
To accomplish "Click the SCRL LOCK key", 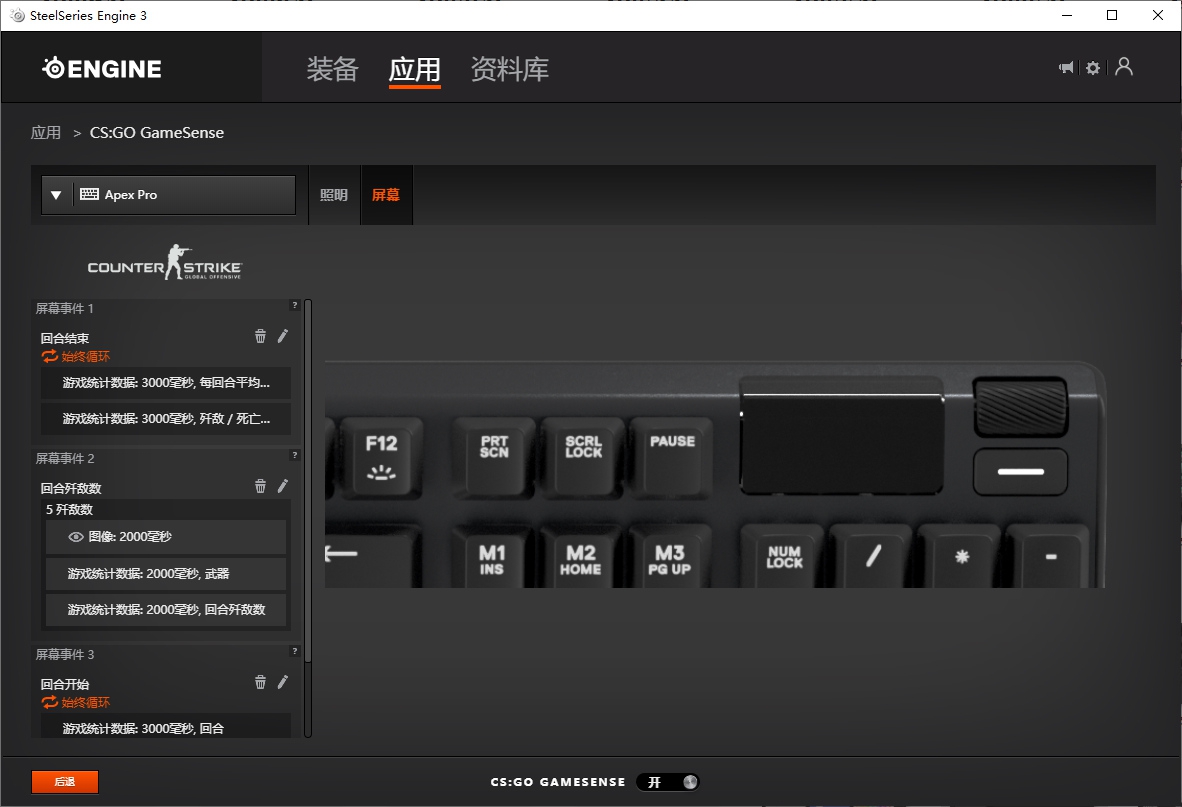I will 583,457.
